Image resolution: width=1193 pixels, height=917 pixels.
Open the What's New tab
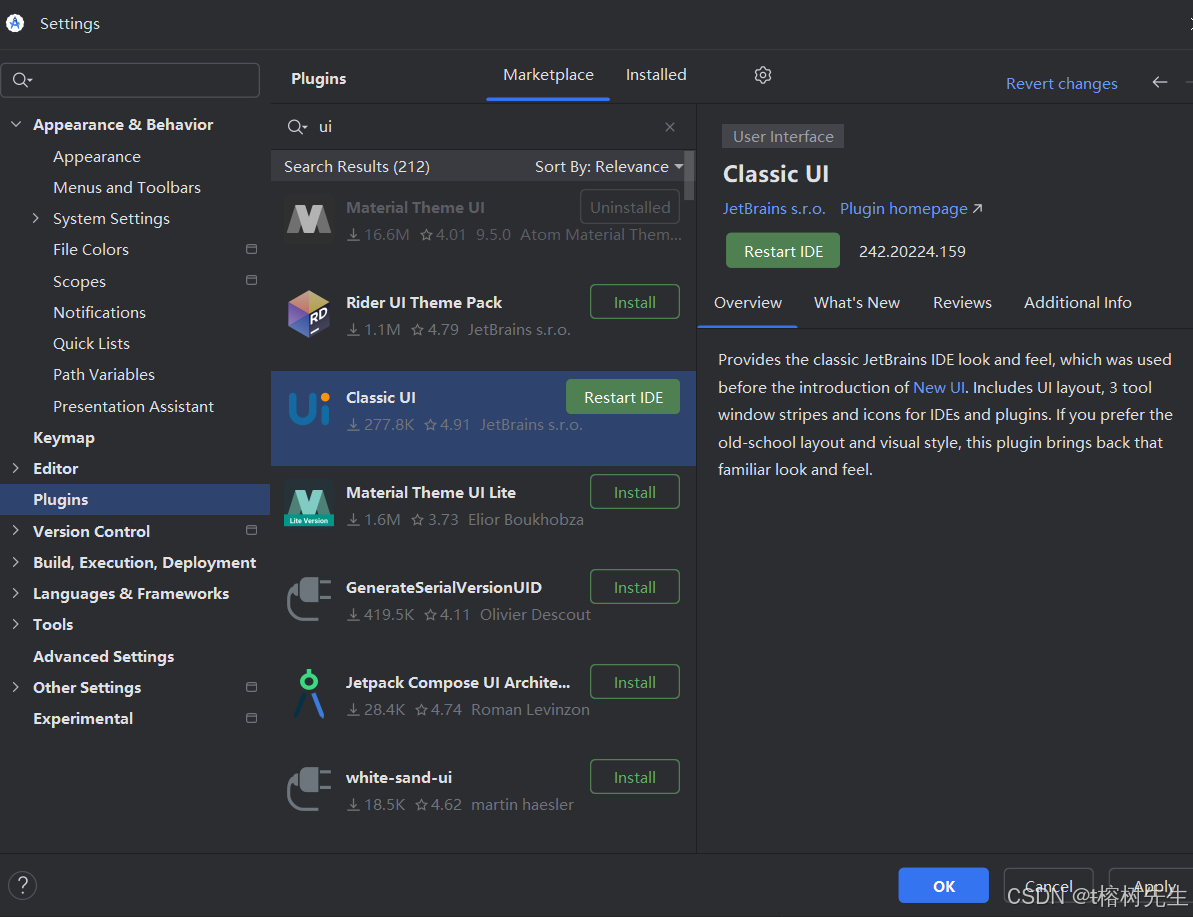point(857,303)
